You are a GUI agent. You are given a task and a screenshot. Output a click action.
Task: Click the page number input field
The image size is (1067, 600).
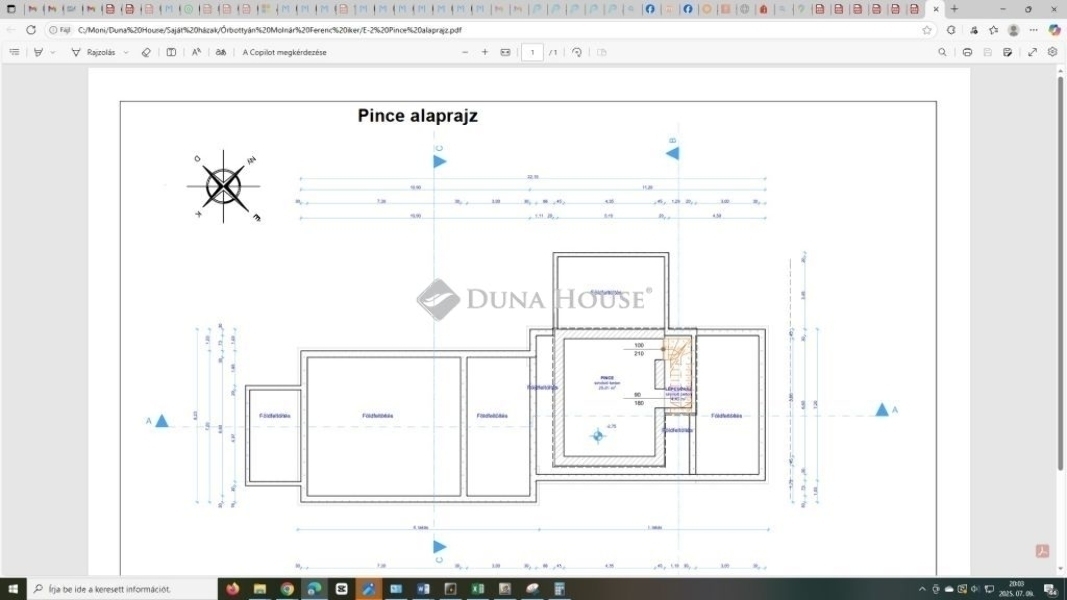pyautogui.click(x=532, y=52)
